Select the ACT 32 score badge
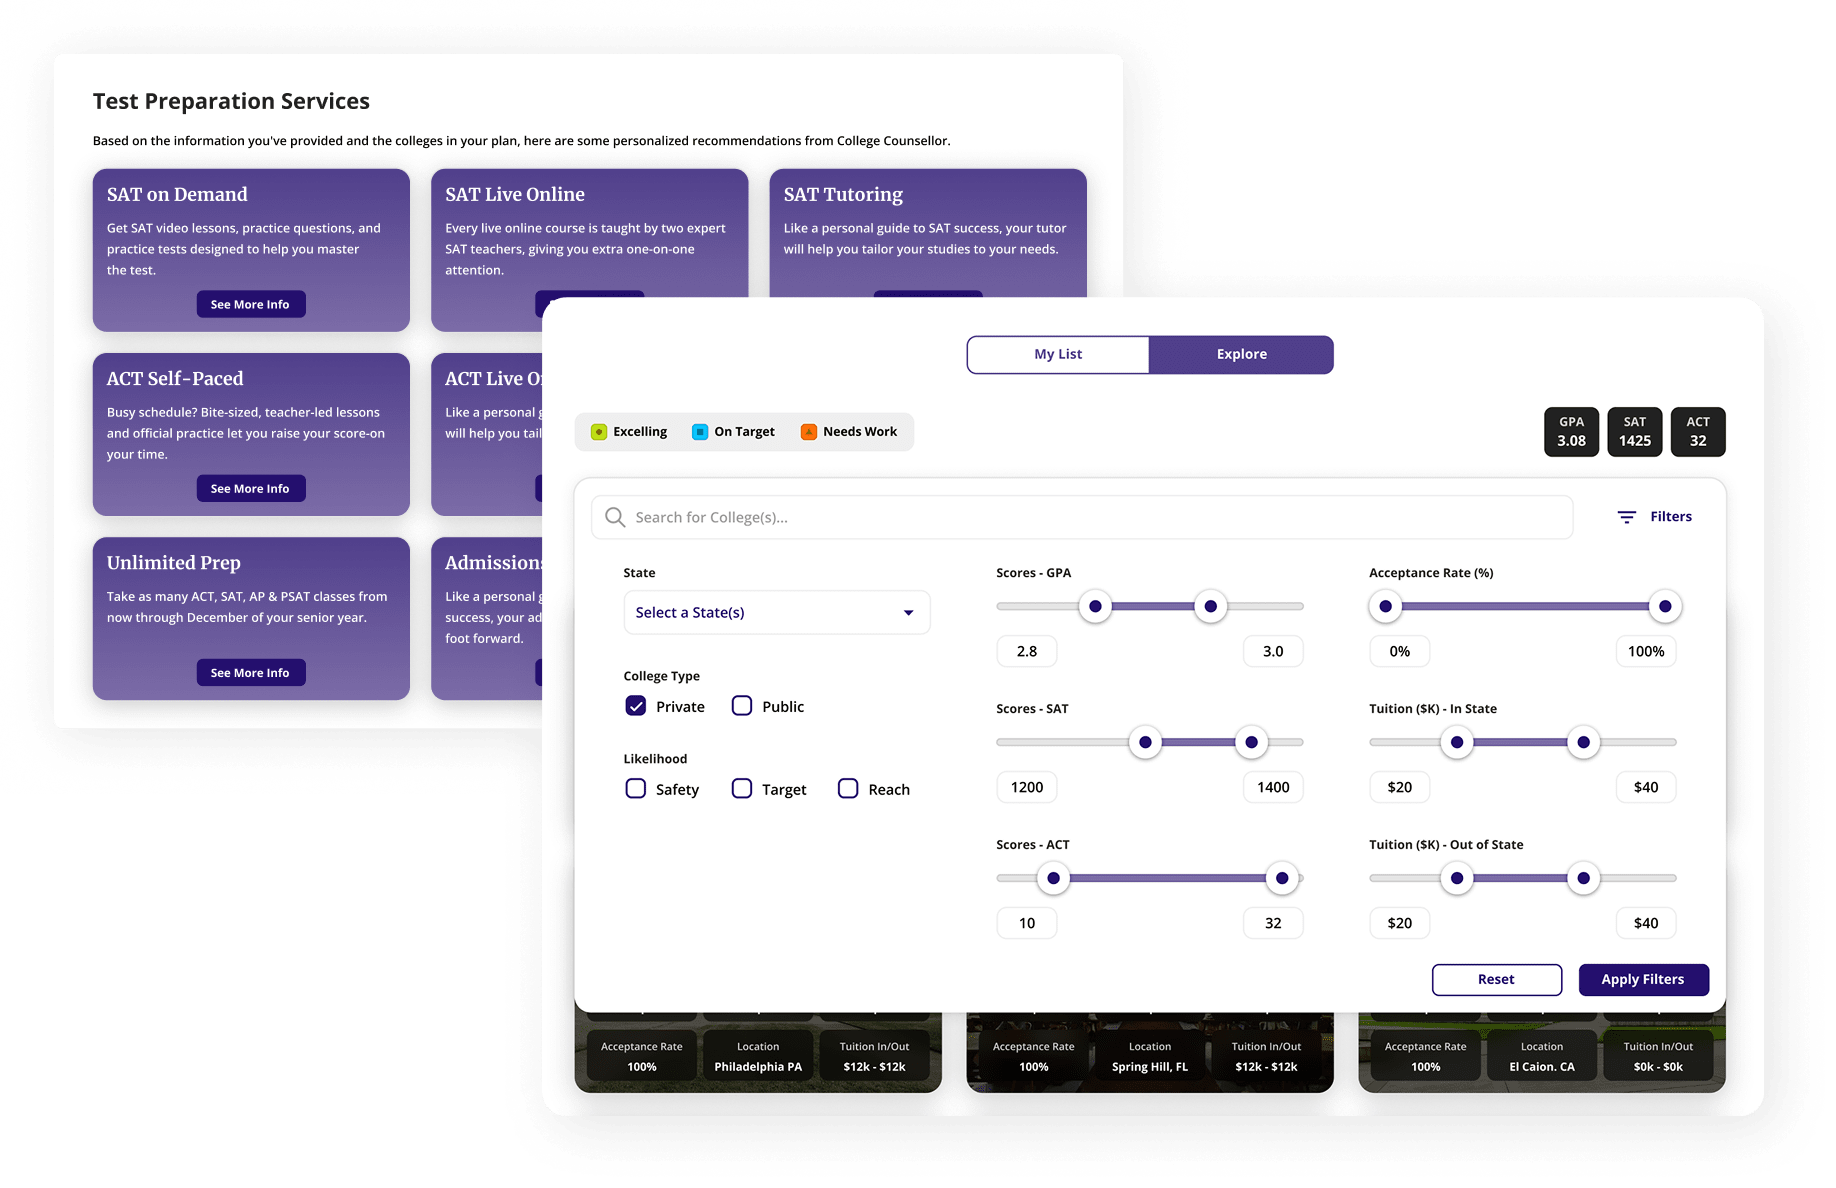This screenshot has width=1836, height=1188. point(1698,432)
